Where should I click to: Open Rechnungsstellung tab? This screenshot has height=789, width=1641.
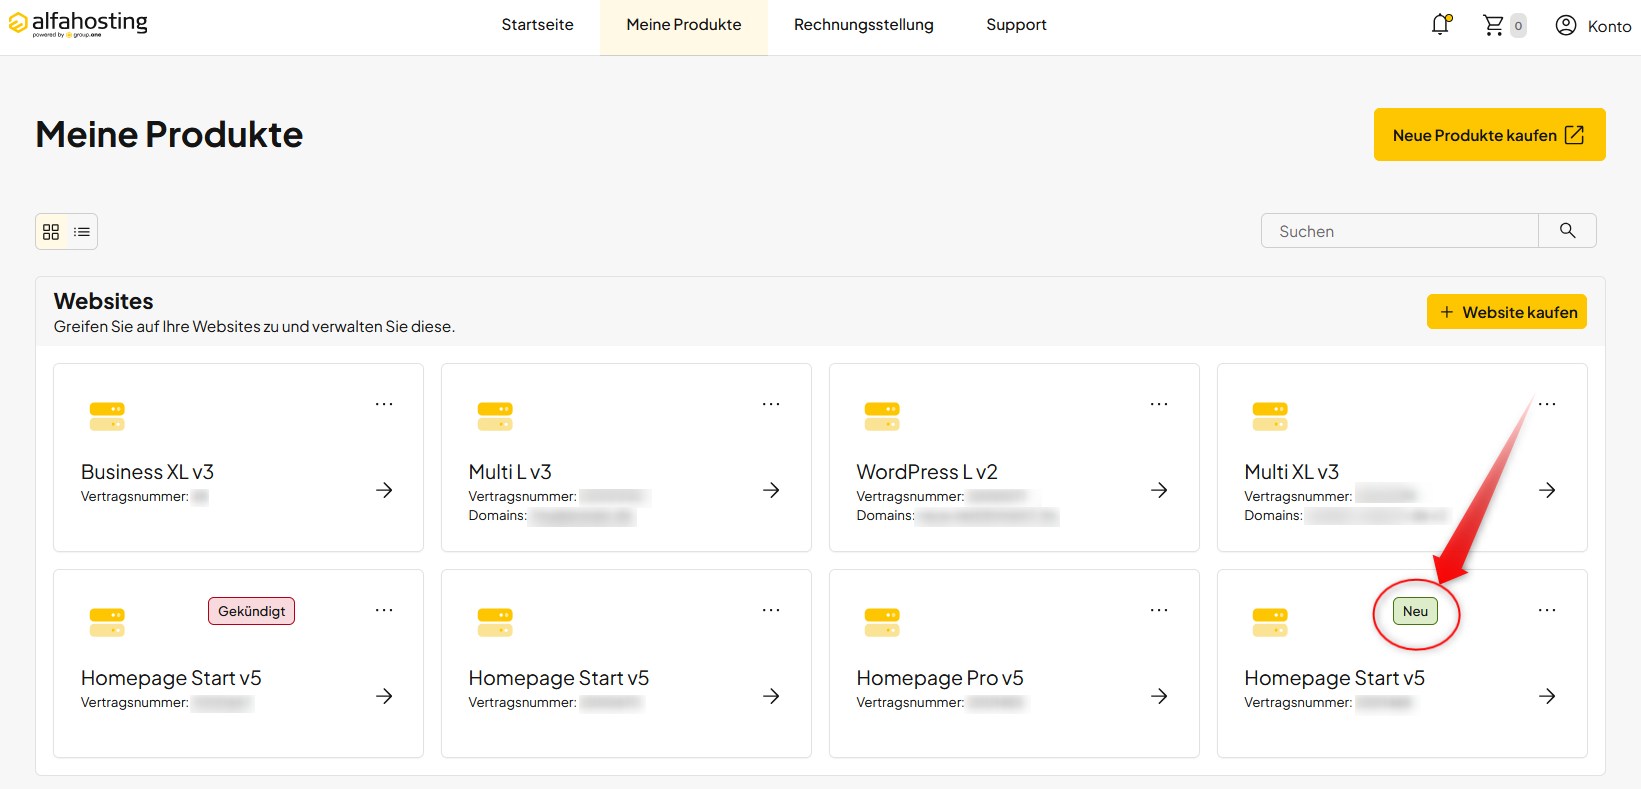coord(864,25)
